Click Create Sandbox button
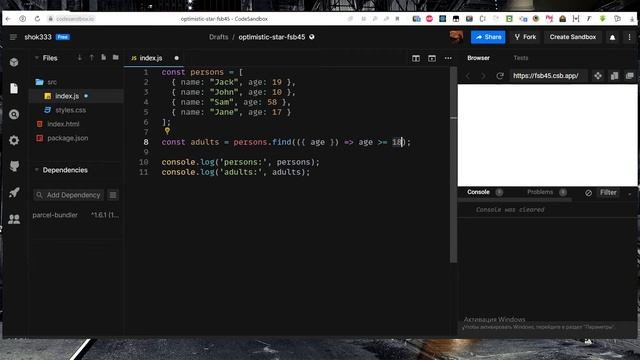The image size is (640, 360). tap(573, 37)
